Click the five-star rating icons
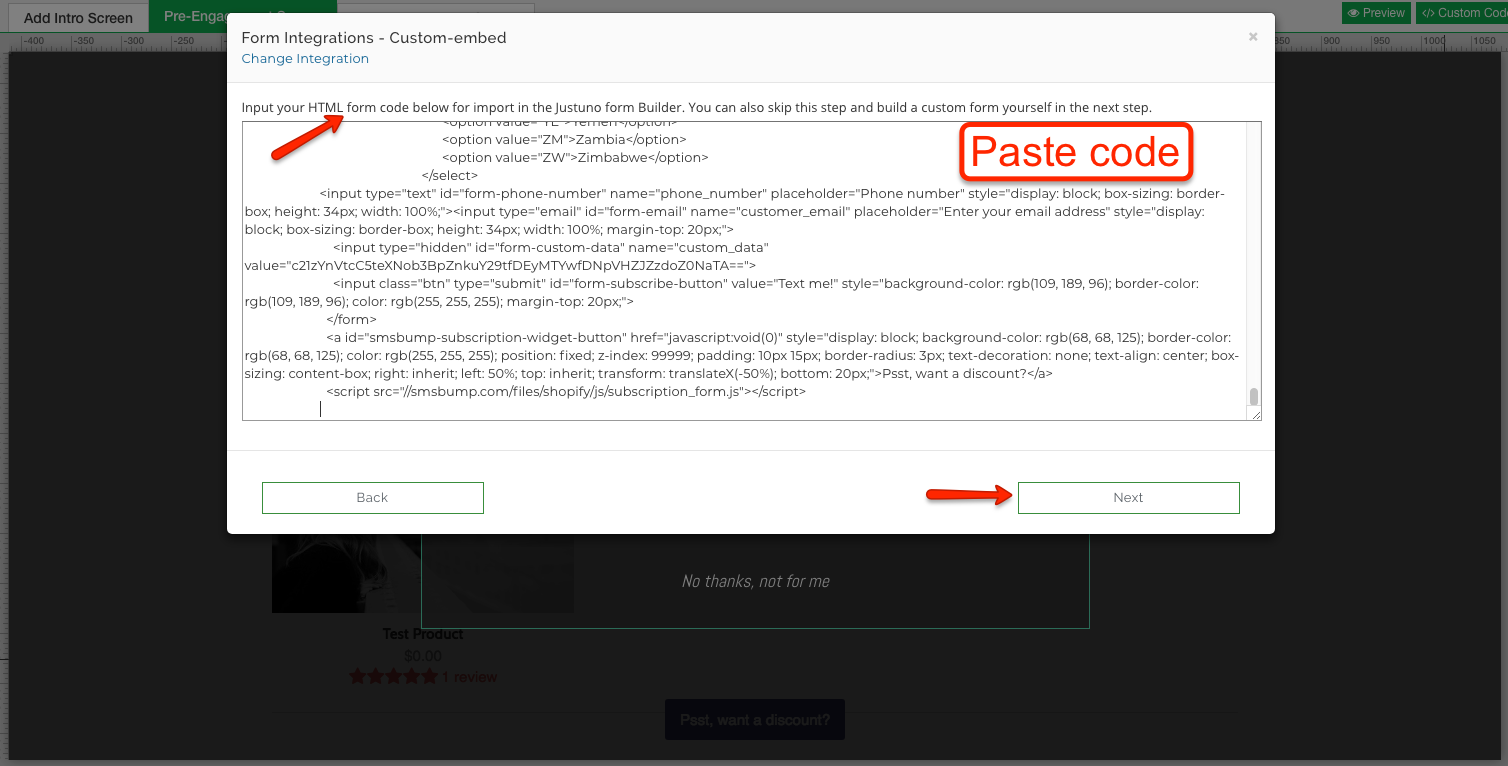This screenshot has height=766, width=1508. click(393, 677)
